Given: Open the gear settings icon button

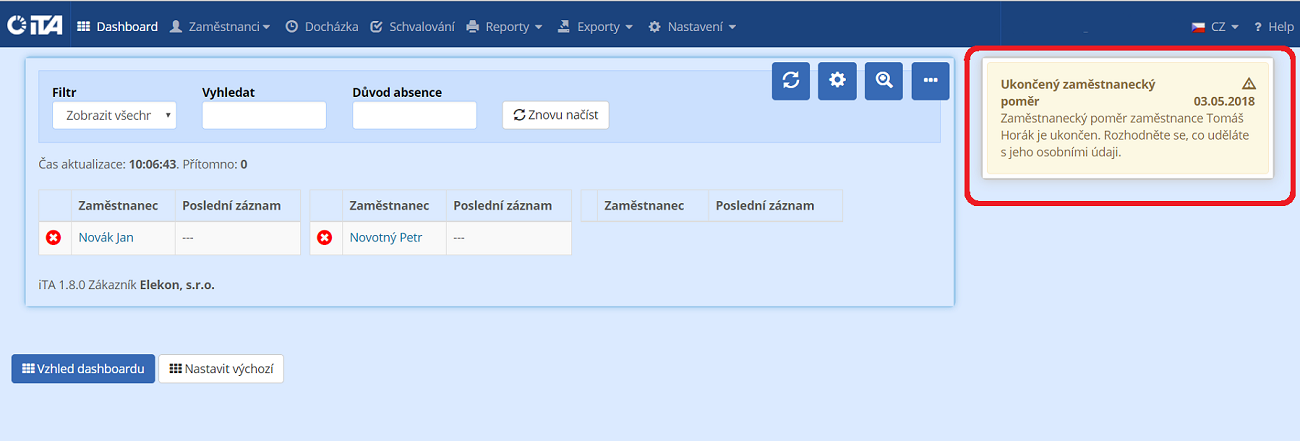Looking at the screenshot, I should pos(837,81).
